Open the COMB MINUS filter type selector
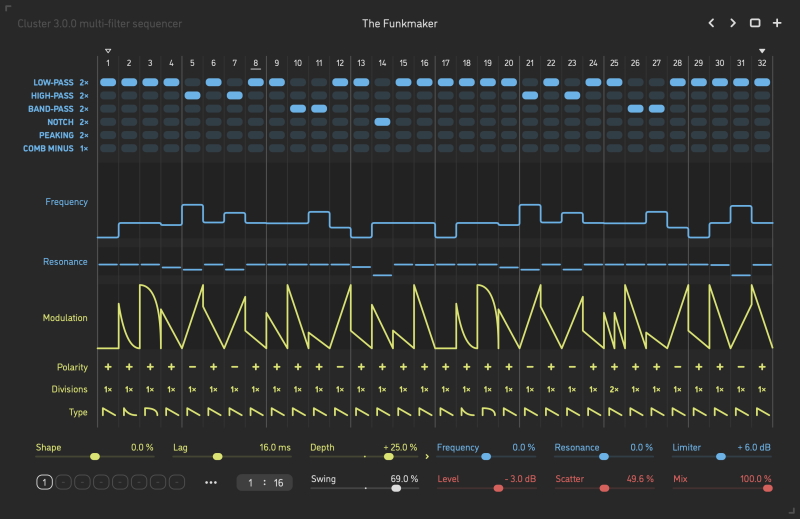The width and height of the screenshot is (800, 519). pos(55,148)
